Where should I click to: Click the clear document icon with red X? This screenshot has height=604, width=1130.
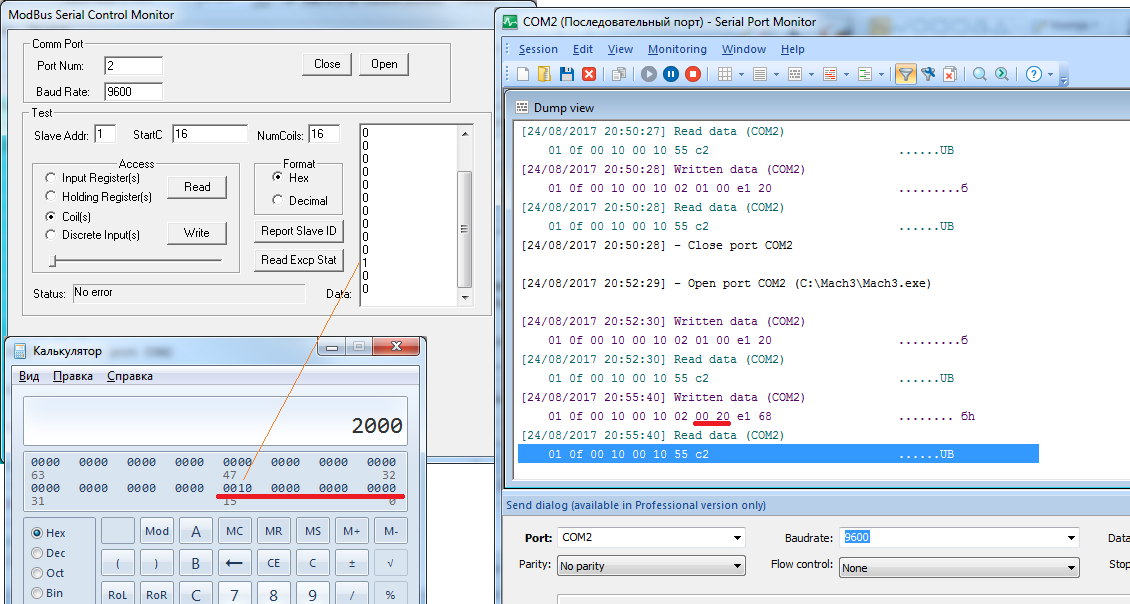click(x=950, y=74)
